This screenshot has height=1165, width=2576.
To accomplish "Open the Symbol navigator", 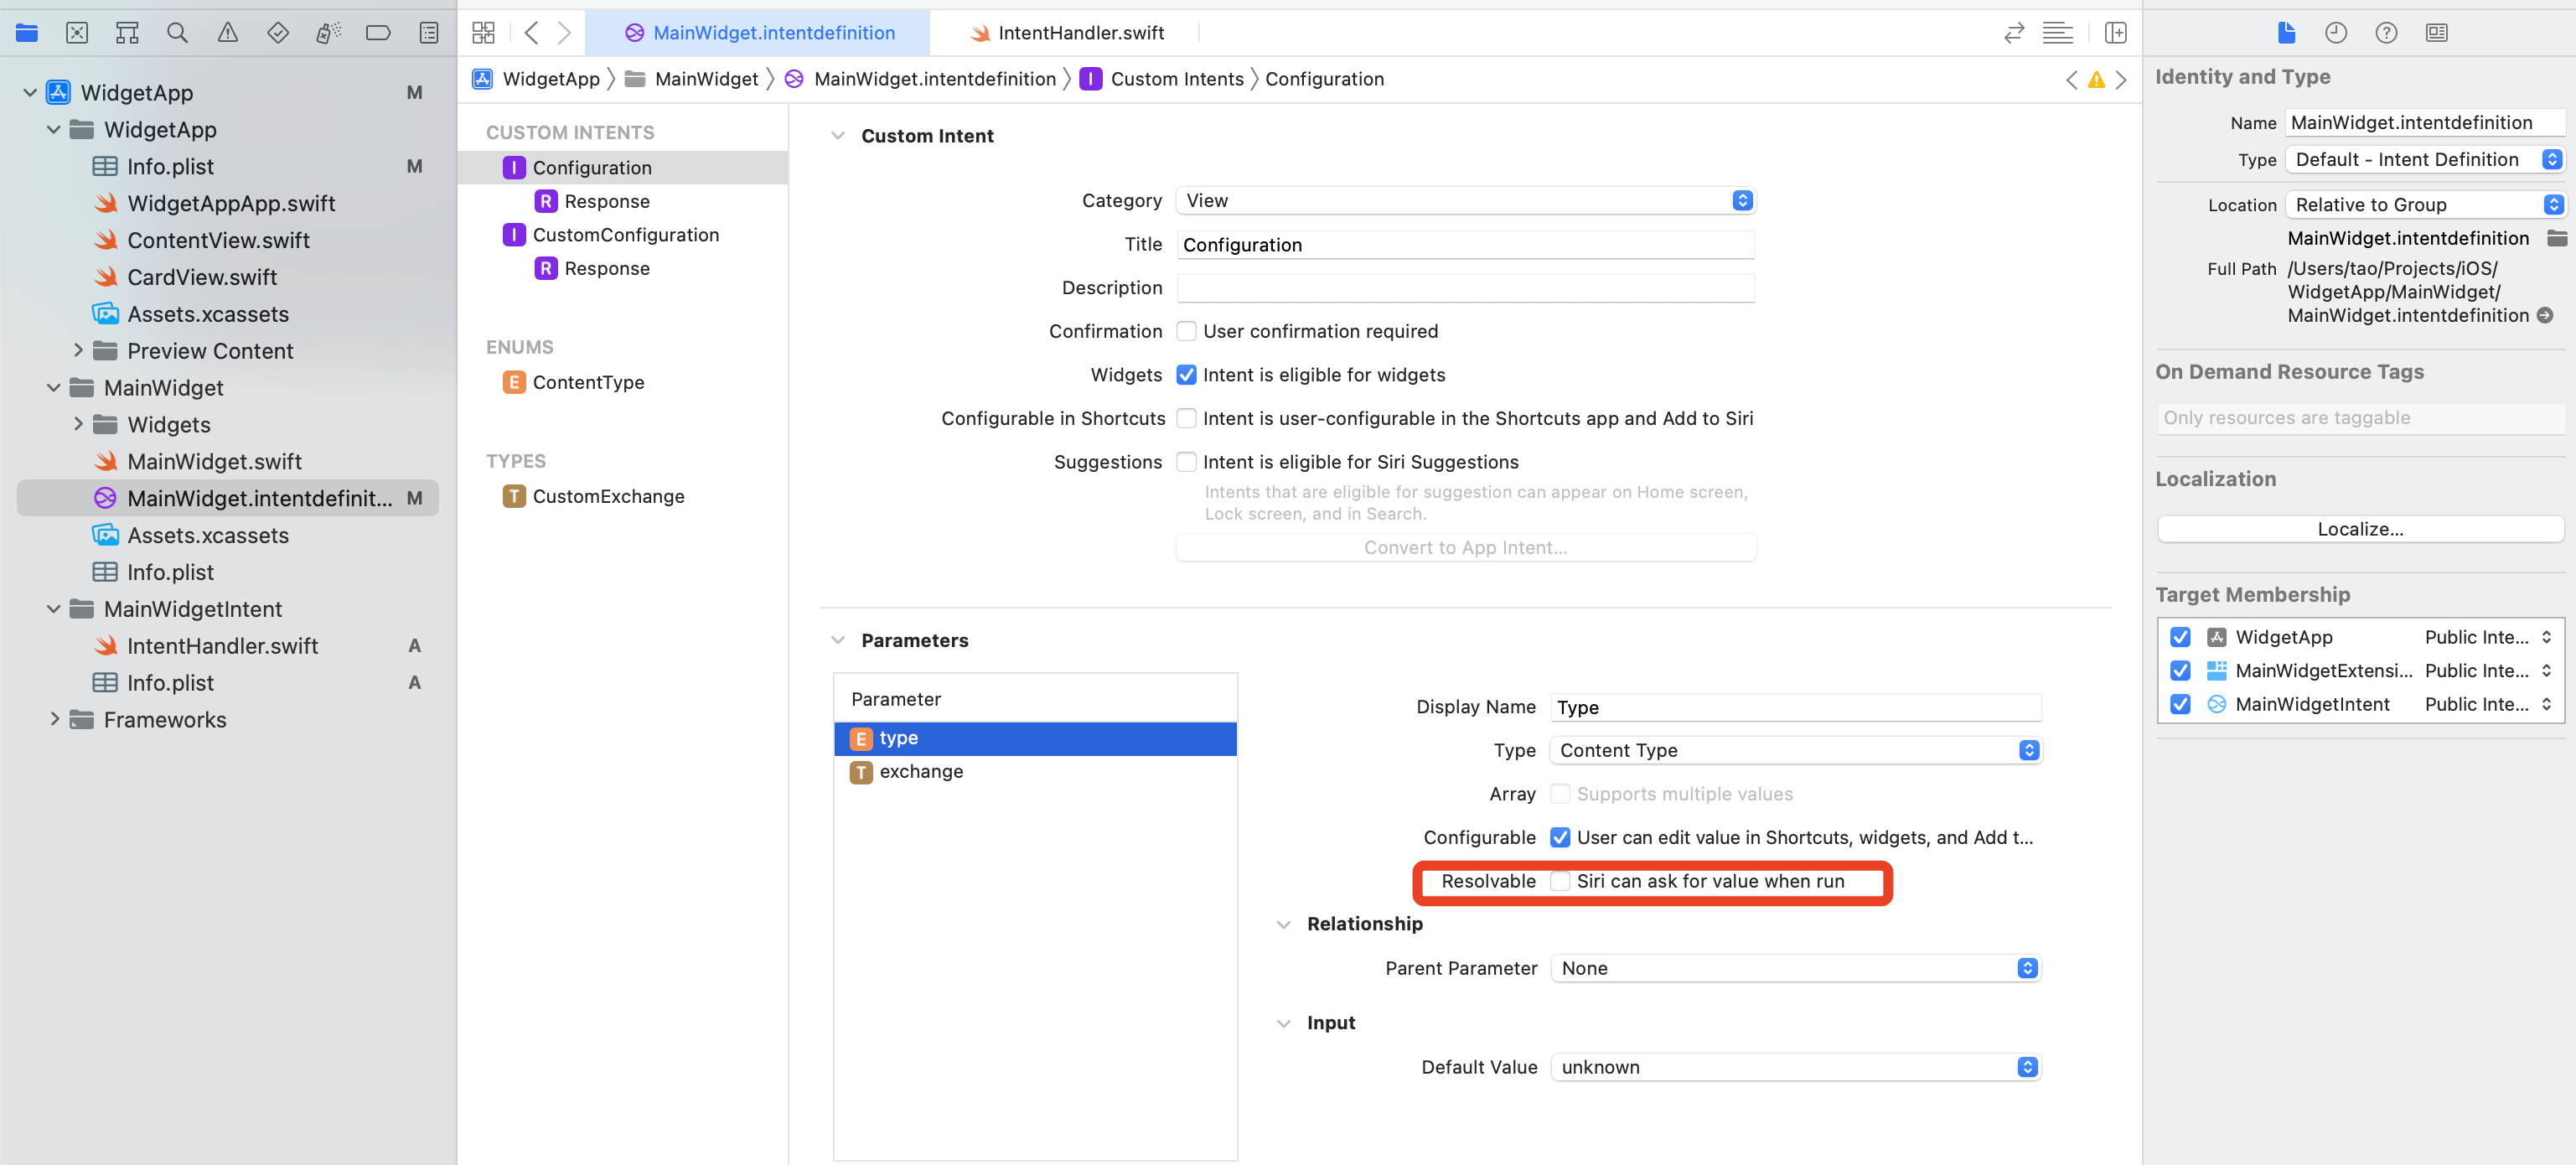I will (x=127, y=33).
